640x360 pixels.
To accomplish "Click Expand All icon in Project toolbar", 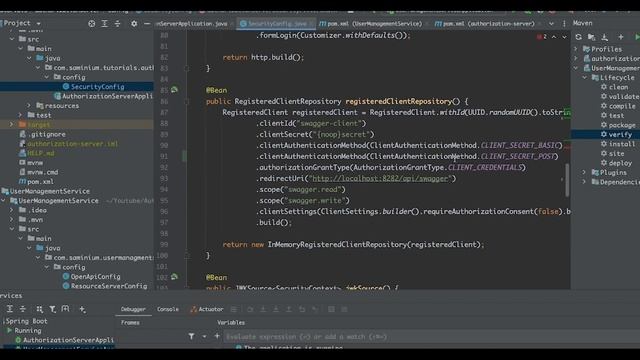I will (x=104, y=24).
